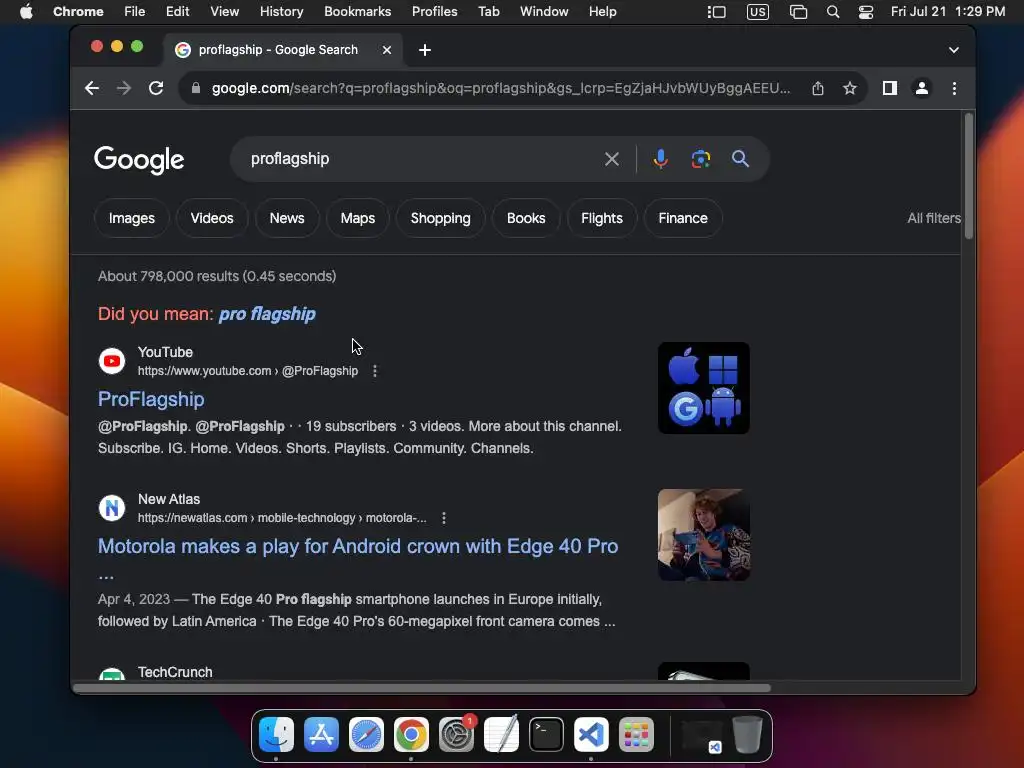
Task: Start a voice search with the microphone
Action: [x=660, y=159]
